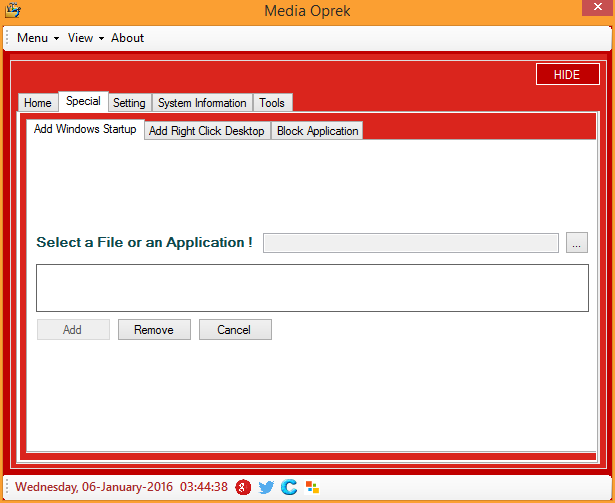Open the Add Right Click Desktop sub-tab
This screenshot has height=503, width=615.
tap(207, 131)
